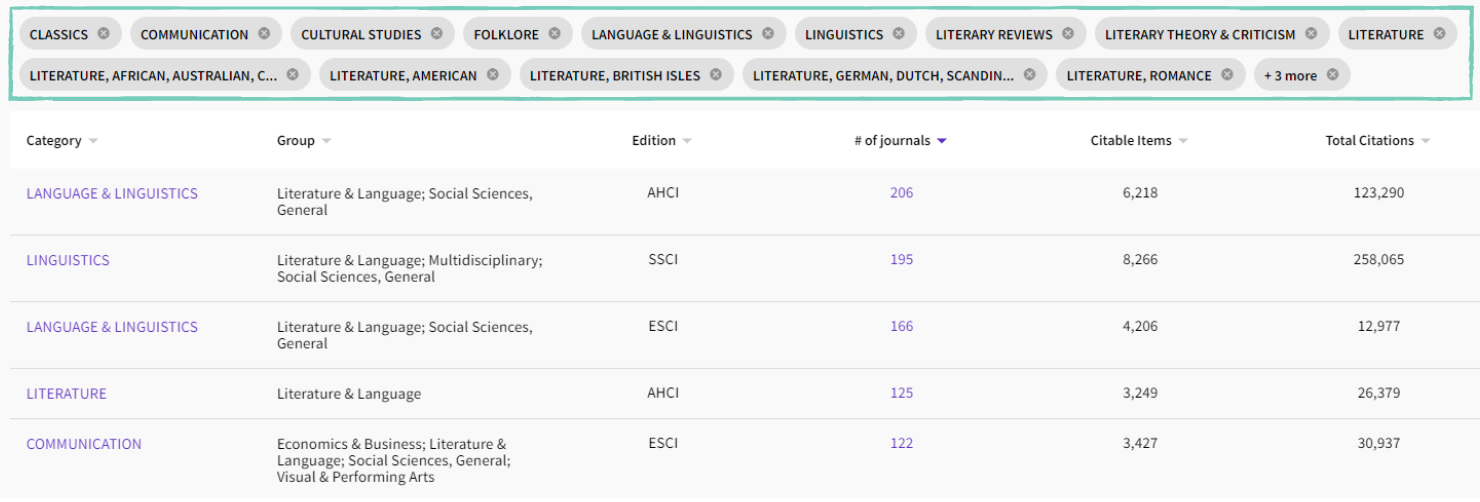
Task: Sort table by Group column arrow
Action: 326,141
